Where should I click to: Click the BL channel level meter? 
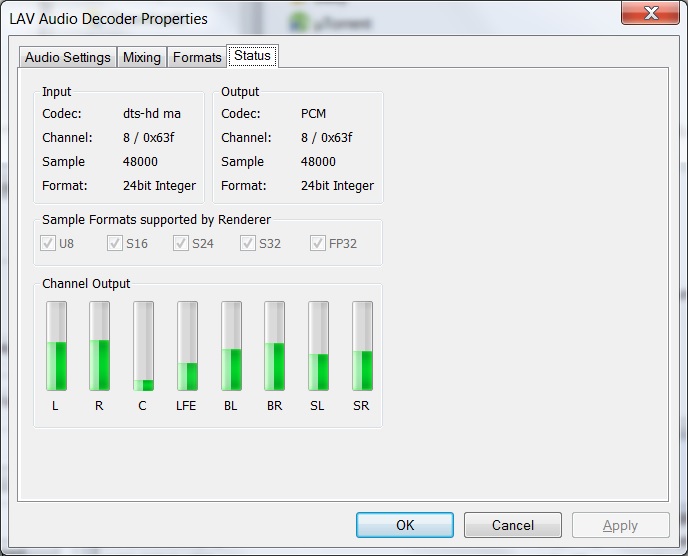coord(231,346)
